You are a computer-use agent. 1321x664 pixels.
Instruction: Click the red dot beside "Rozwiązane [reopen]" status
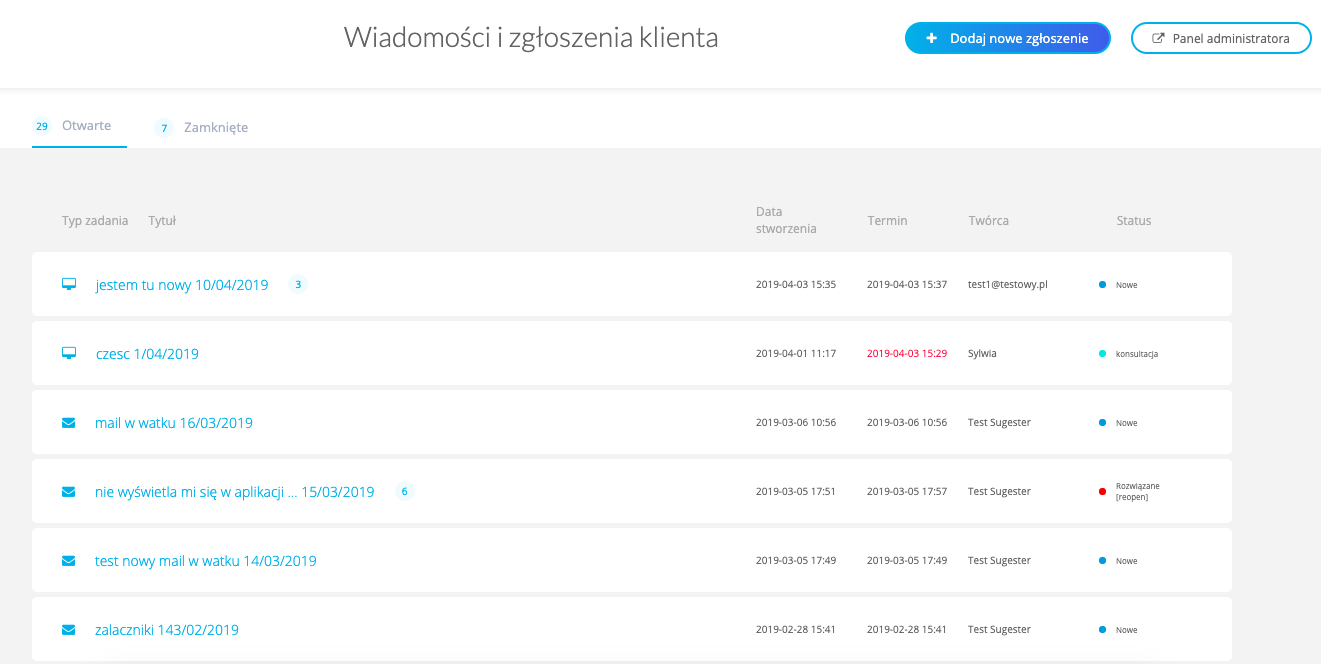coord(1103,491)
